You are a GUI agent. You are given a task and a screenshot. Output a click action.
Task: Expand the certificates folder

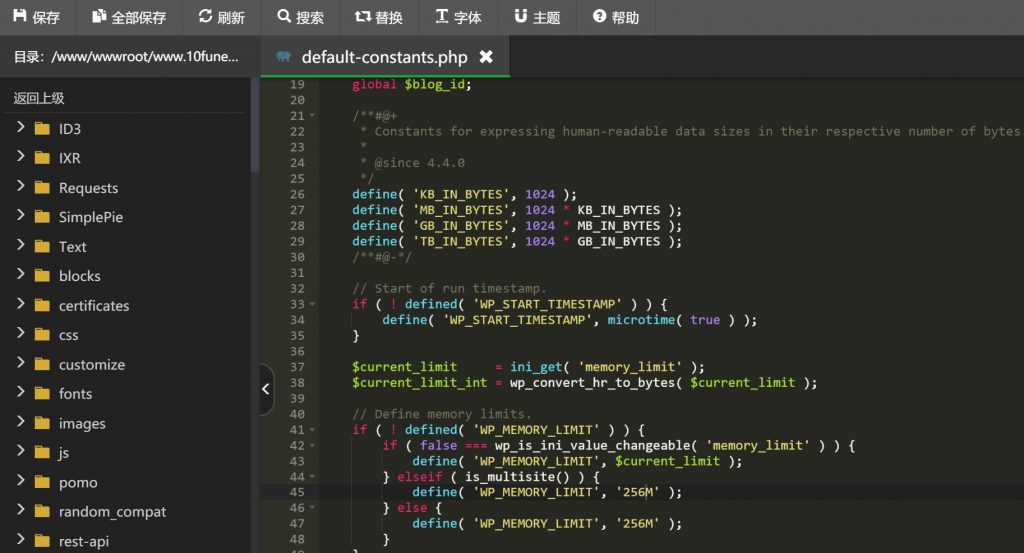(20, 305)
